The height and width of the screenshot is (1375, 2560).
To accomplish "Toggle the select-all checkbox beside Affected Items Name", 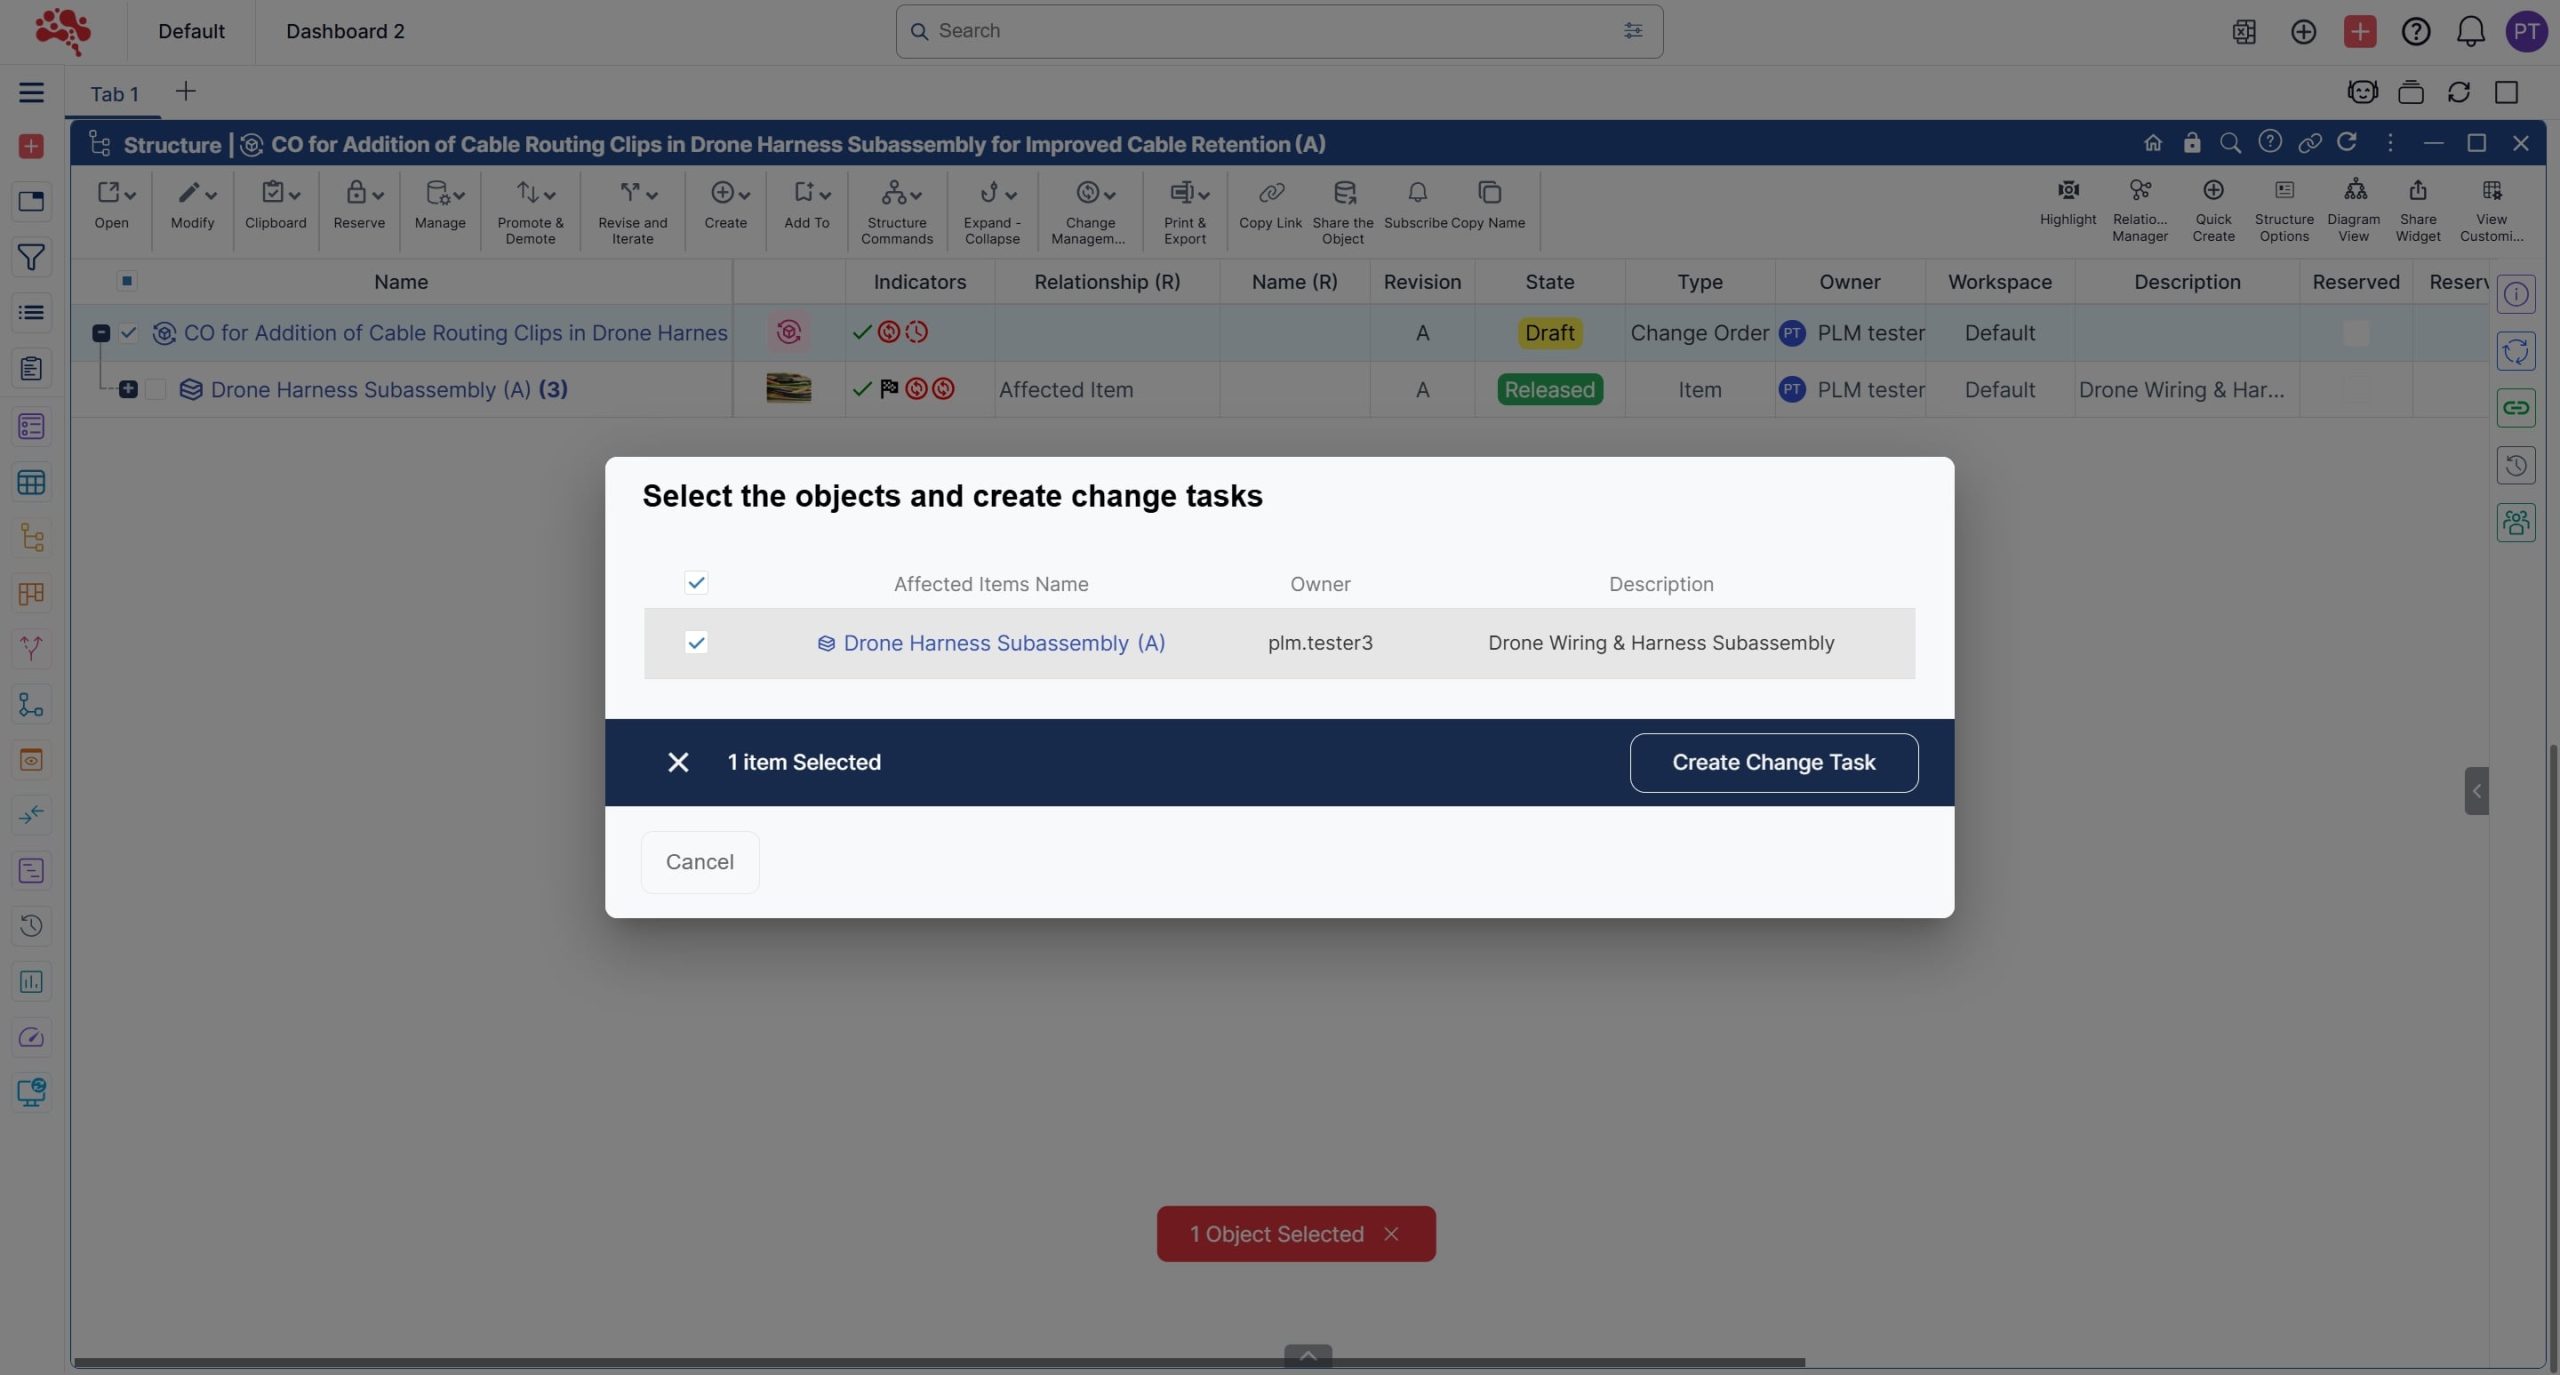I will 696,583.
